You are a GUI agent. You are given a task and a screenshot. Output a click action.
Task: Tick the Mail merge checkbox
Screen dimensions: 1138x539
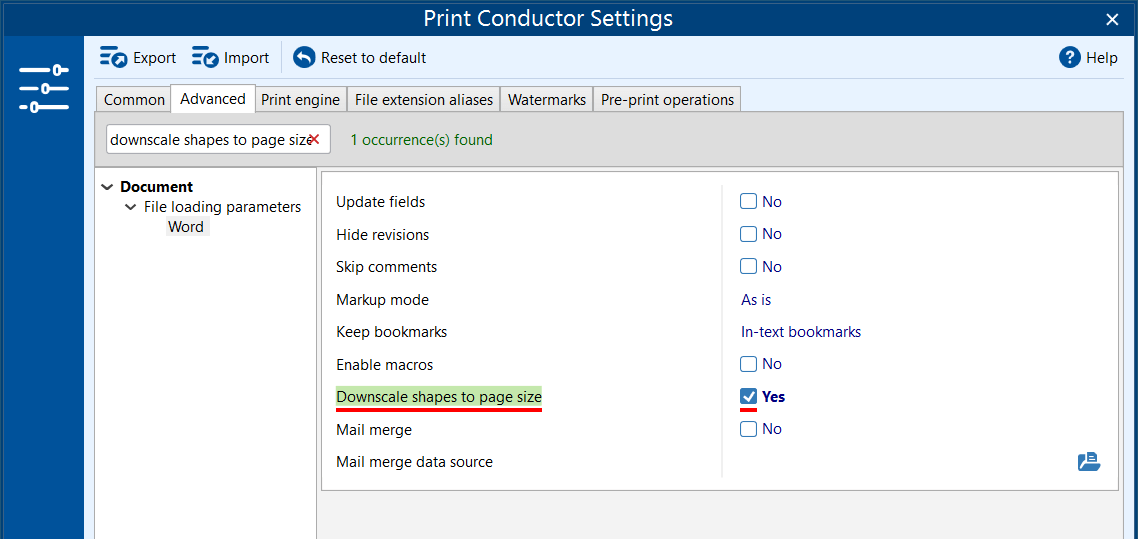(x=748, y=429)
